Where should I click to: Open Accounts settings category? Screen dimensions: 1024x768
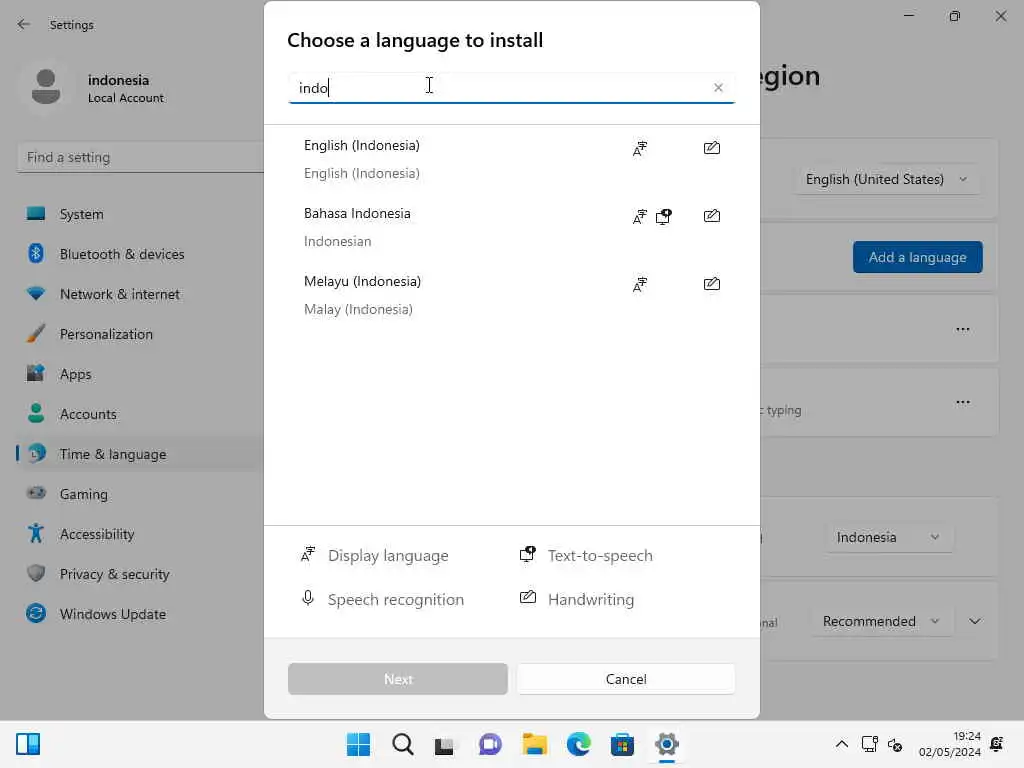pyautogui.click(x=140, y=413)
